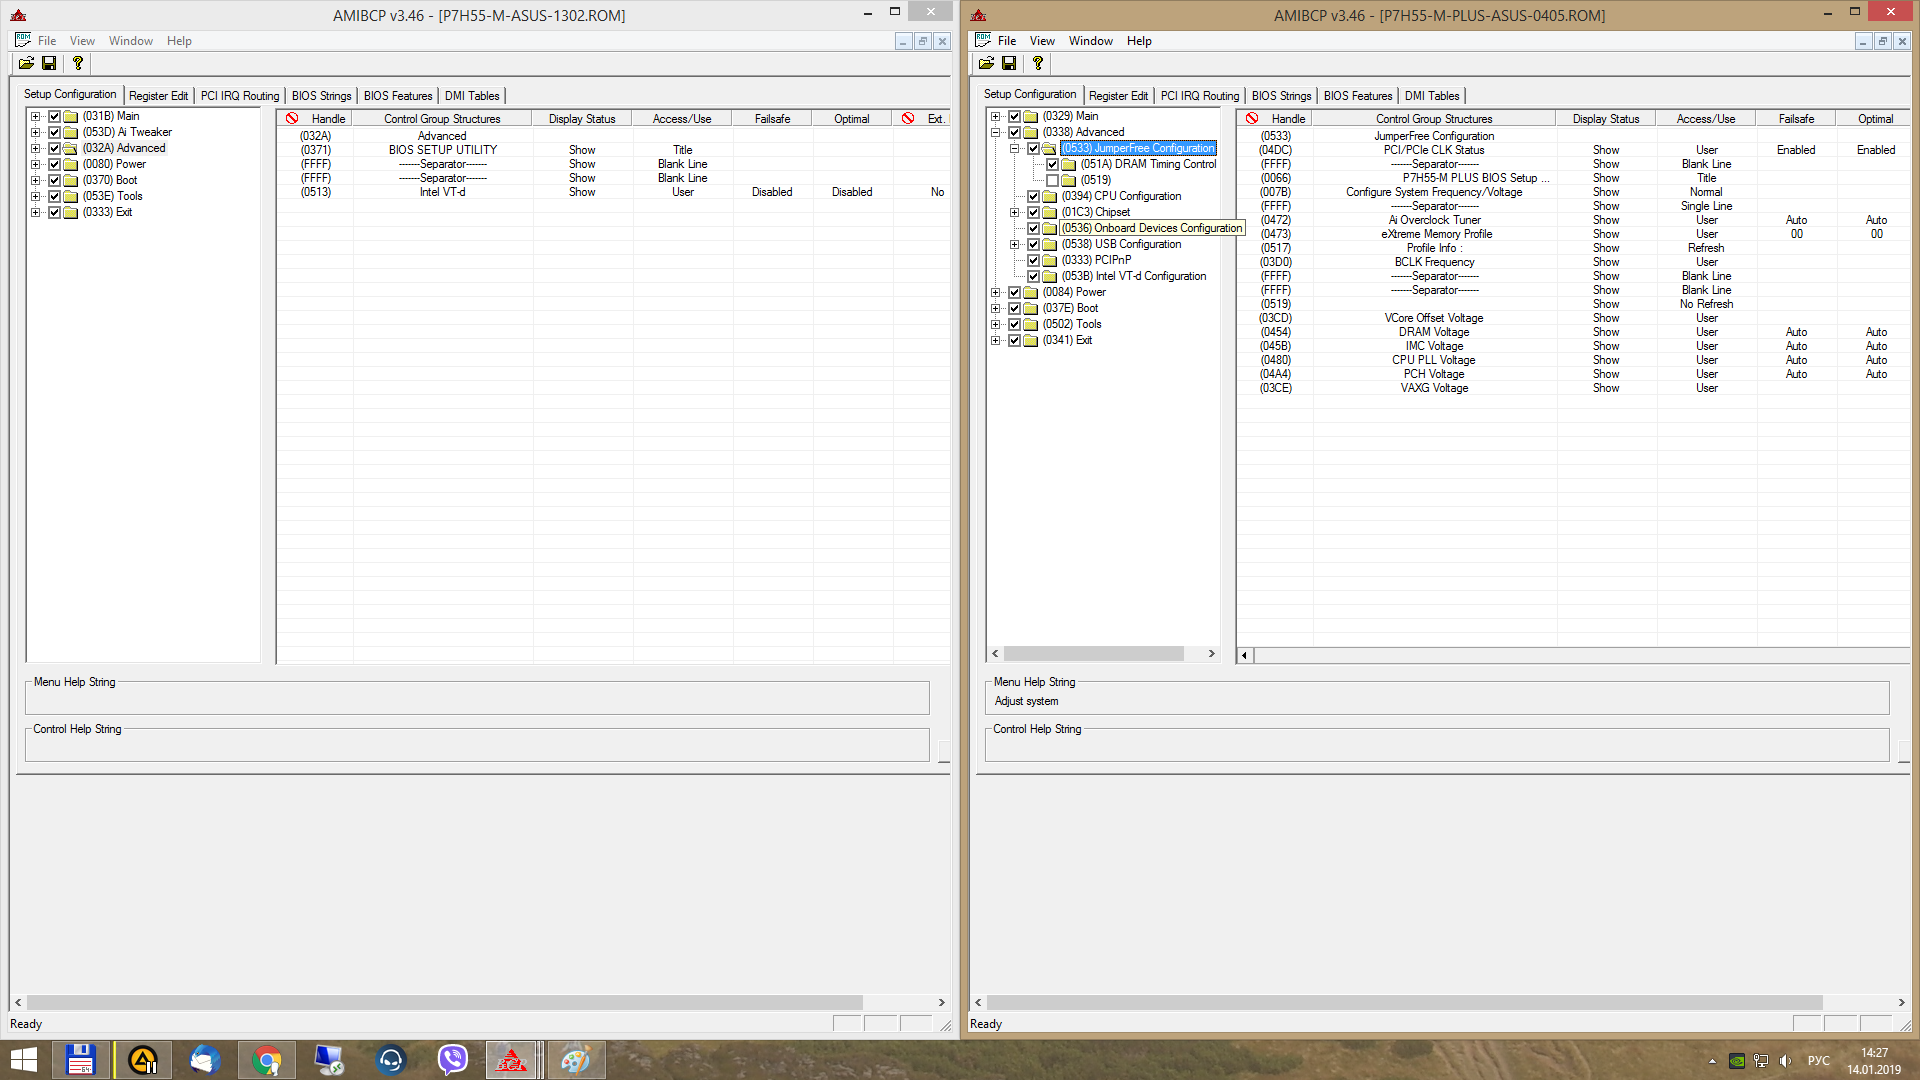Open Viber from the taskbar
The height and width of the screenshot is (1080, 1920).
[x=453, y=1060]
